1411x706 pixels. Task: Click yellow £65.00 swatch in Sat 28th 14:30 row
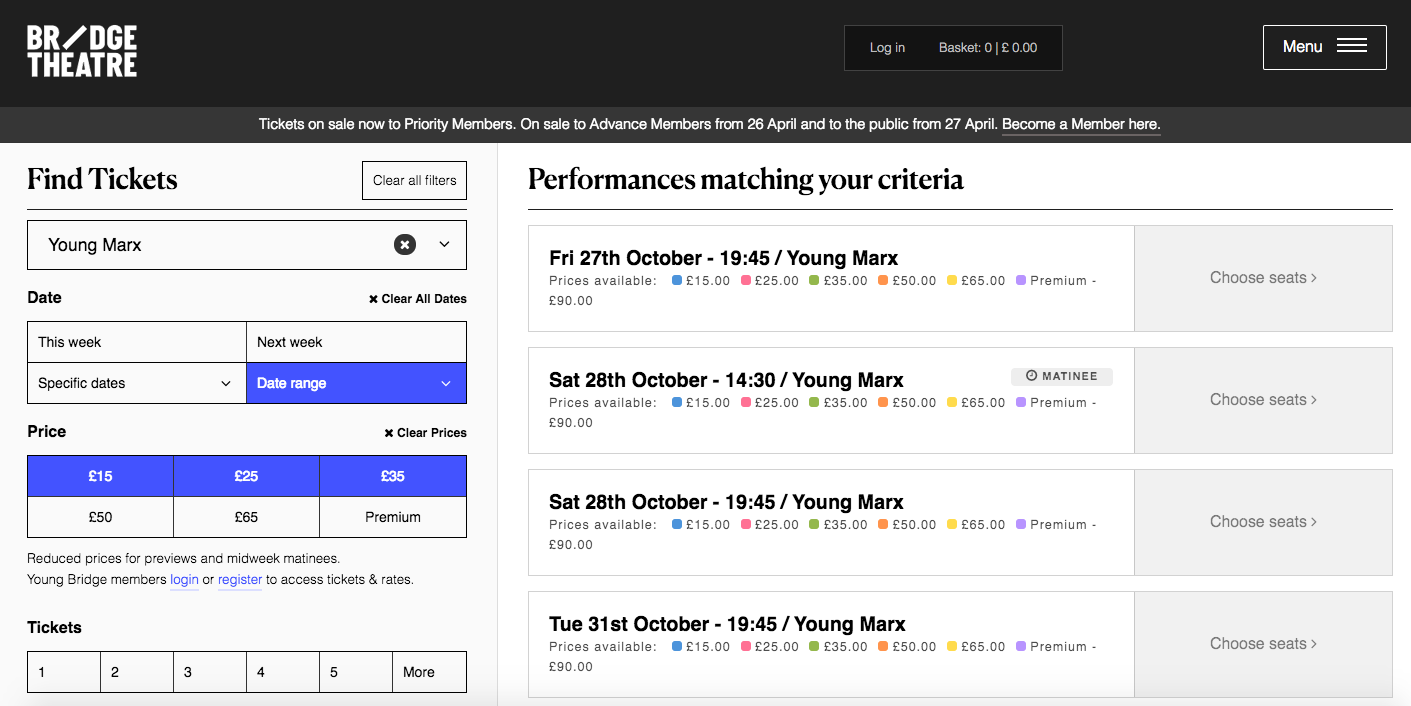point(952,403)
